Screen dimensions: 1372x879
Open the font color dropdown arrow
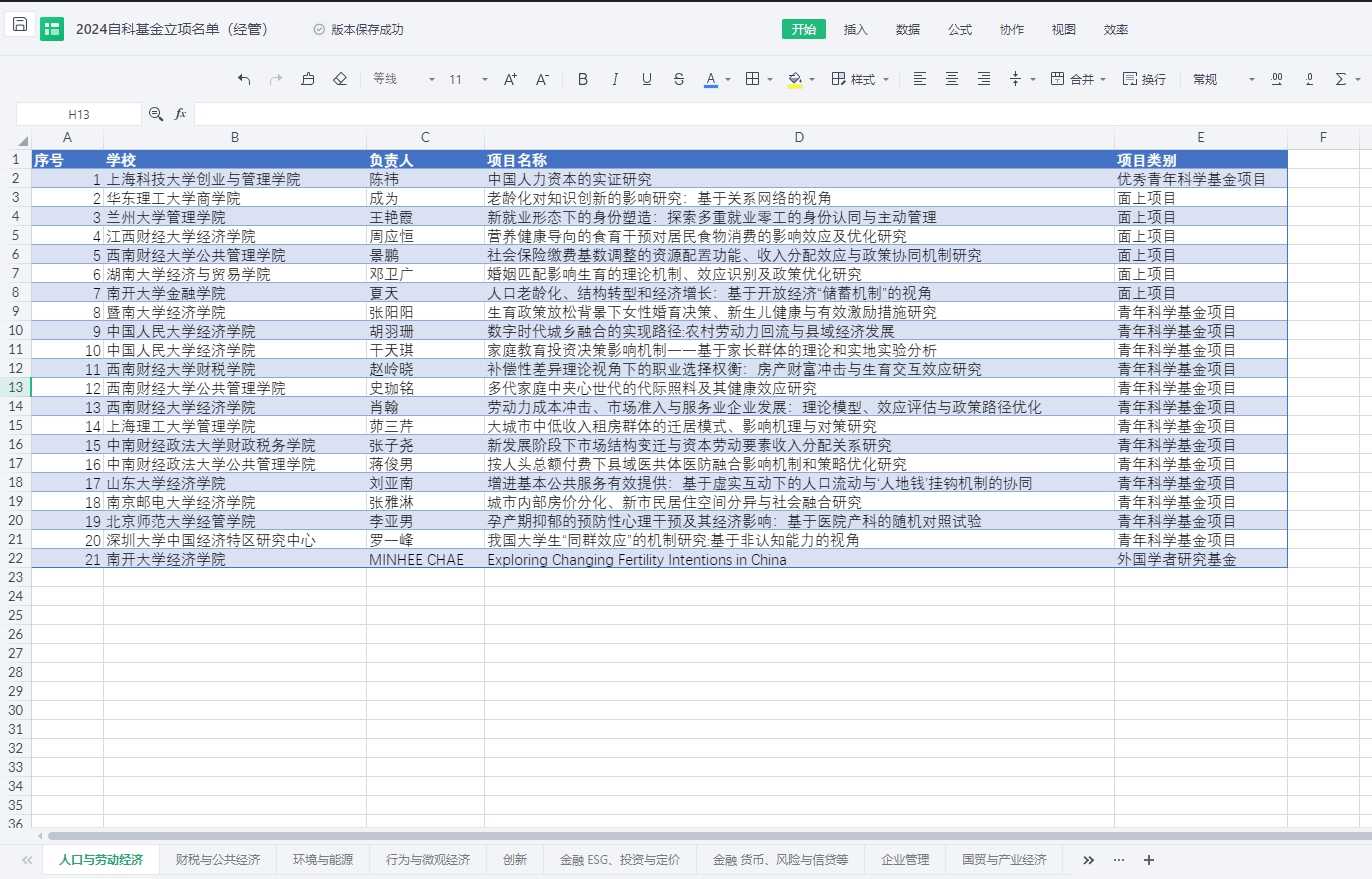(x=728, y=79)
